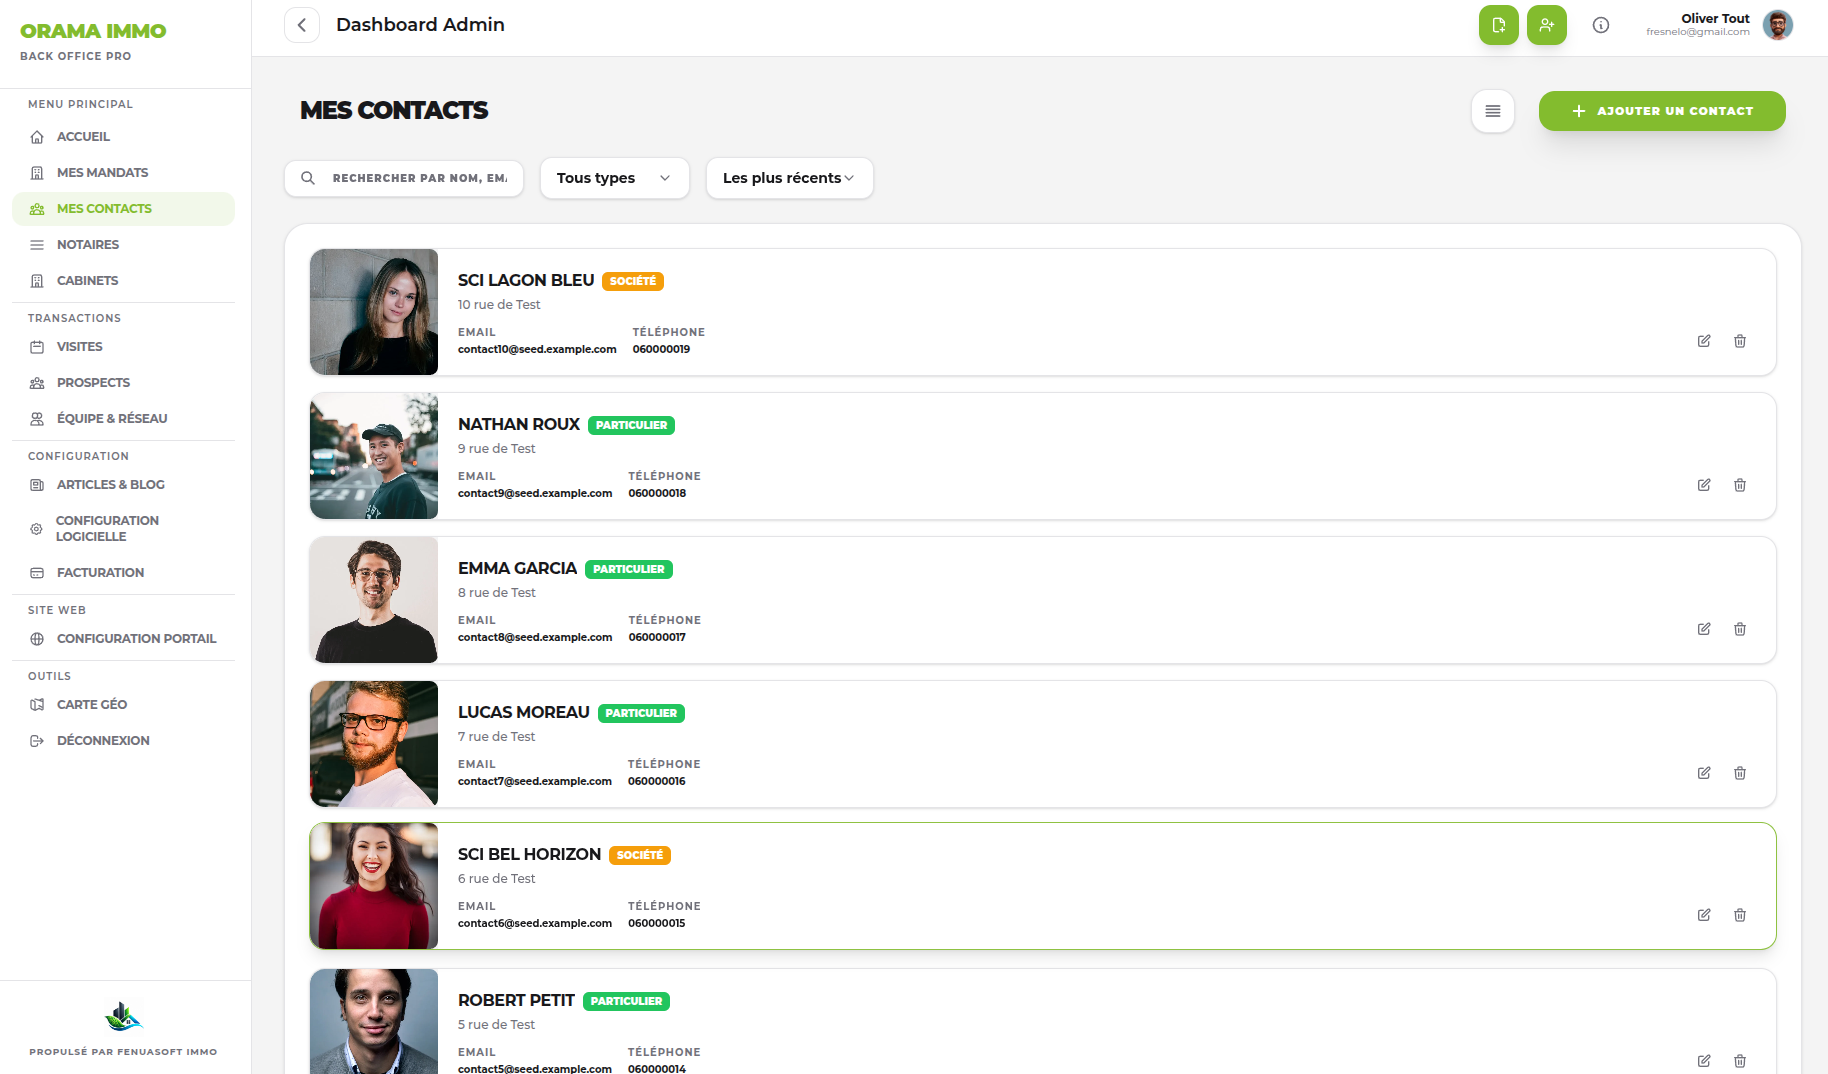Click the edit icon for SCI LAGON BLEU
This screenshot has width=1828, height=1074.
1704,341
